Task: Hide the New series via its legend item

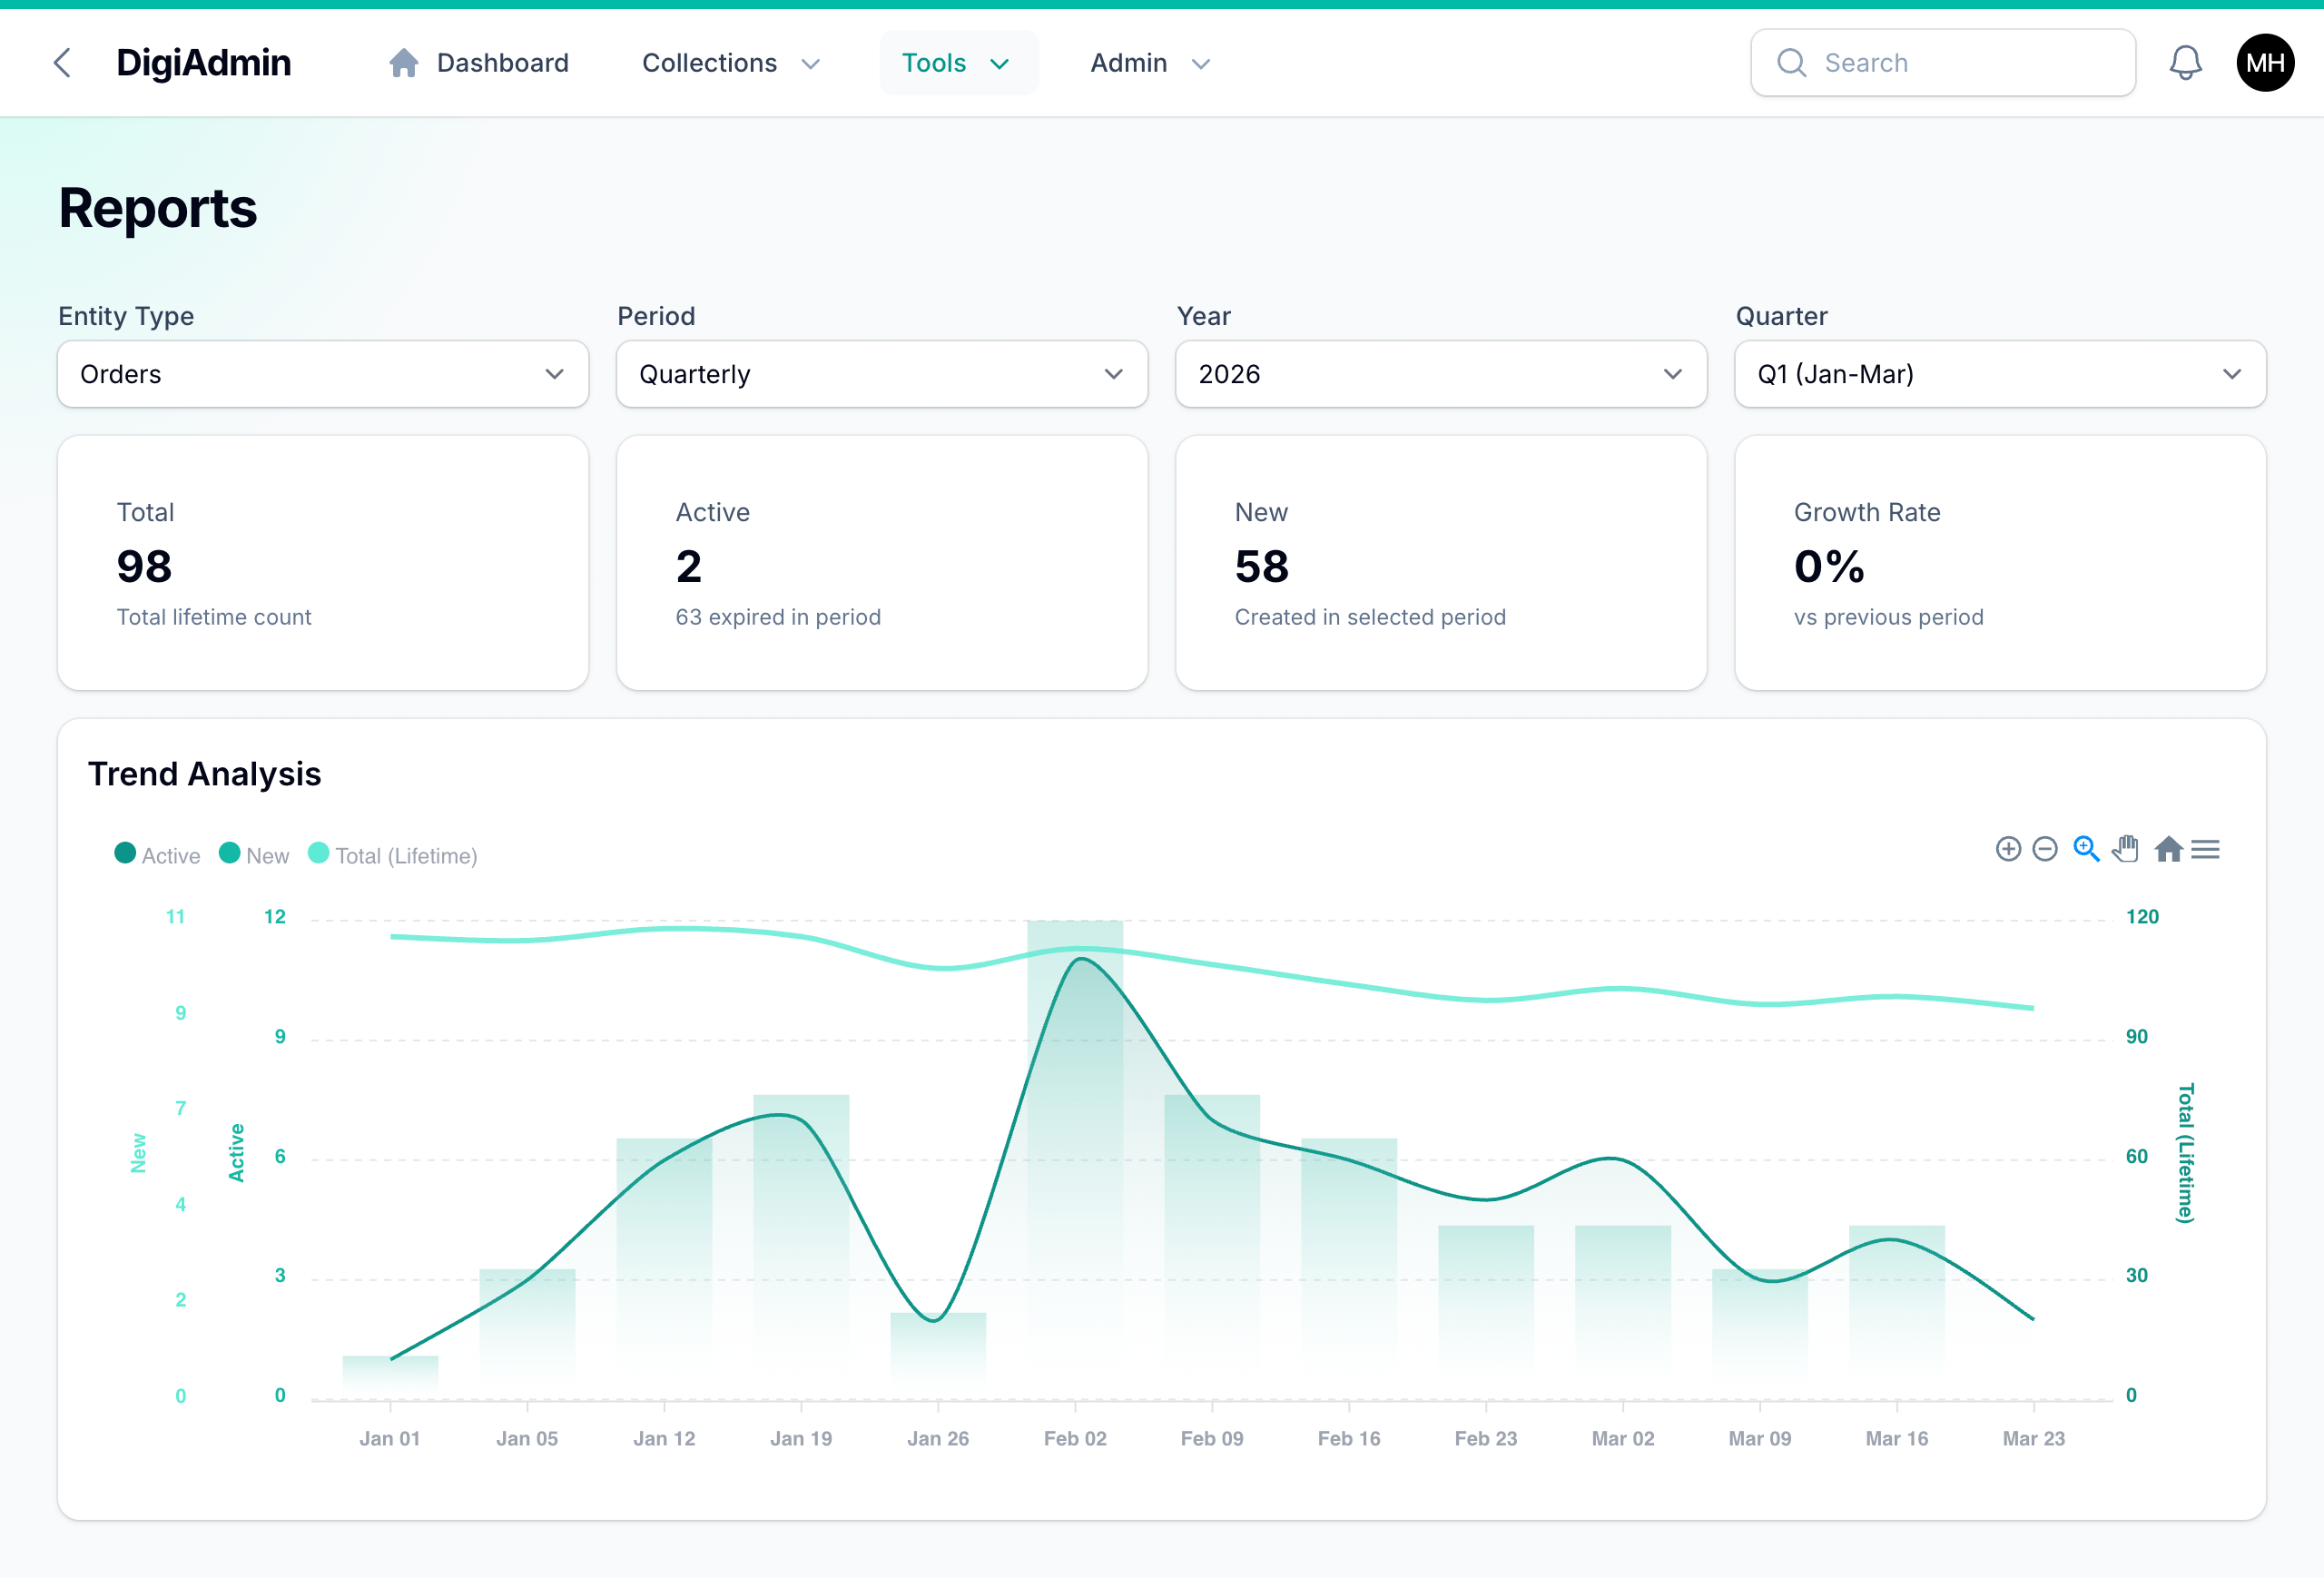Action: click(x=254, y=854)
